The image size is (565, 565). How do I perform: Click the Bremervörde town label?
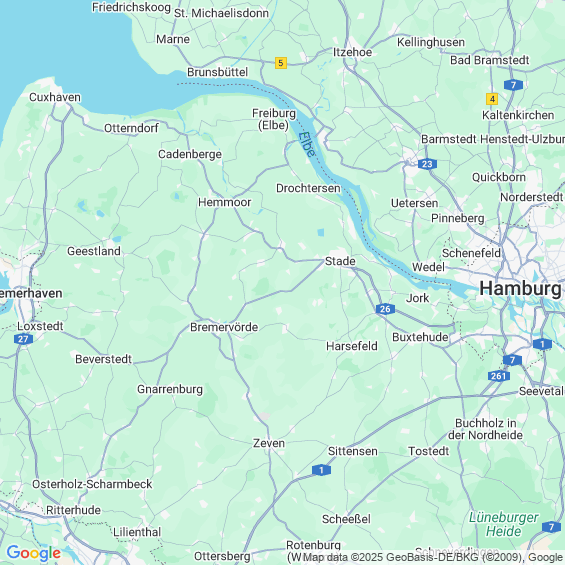pyautogui.click(x=224, y=327)
